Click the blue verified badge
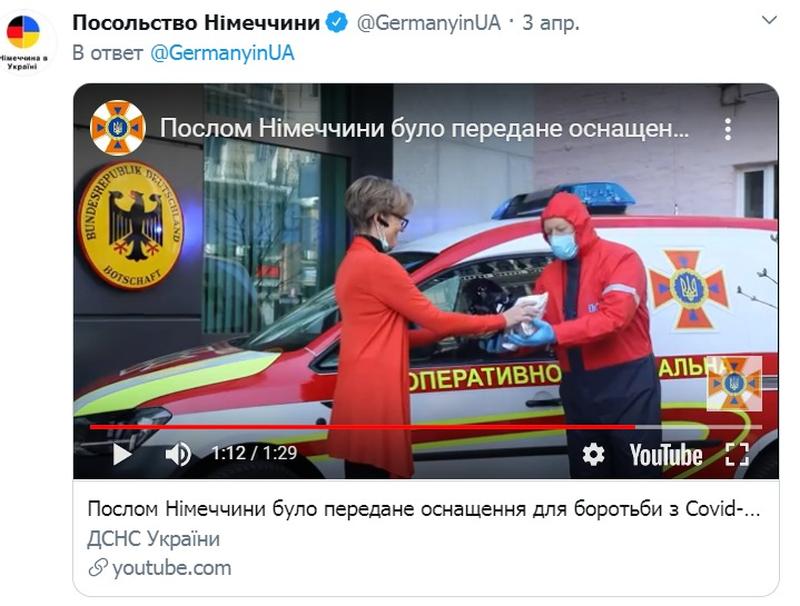 (337, 23)
